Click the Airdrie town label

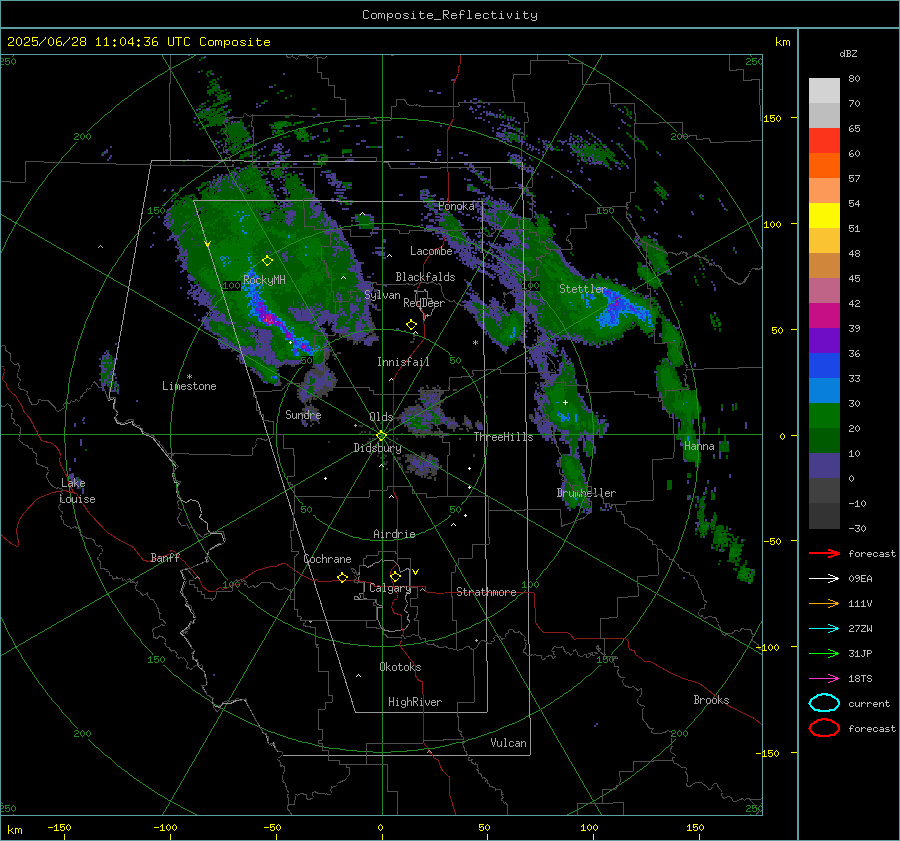point(394,534)
